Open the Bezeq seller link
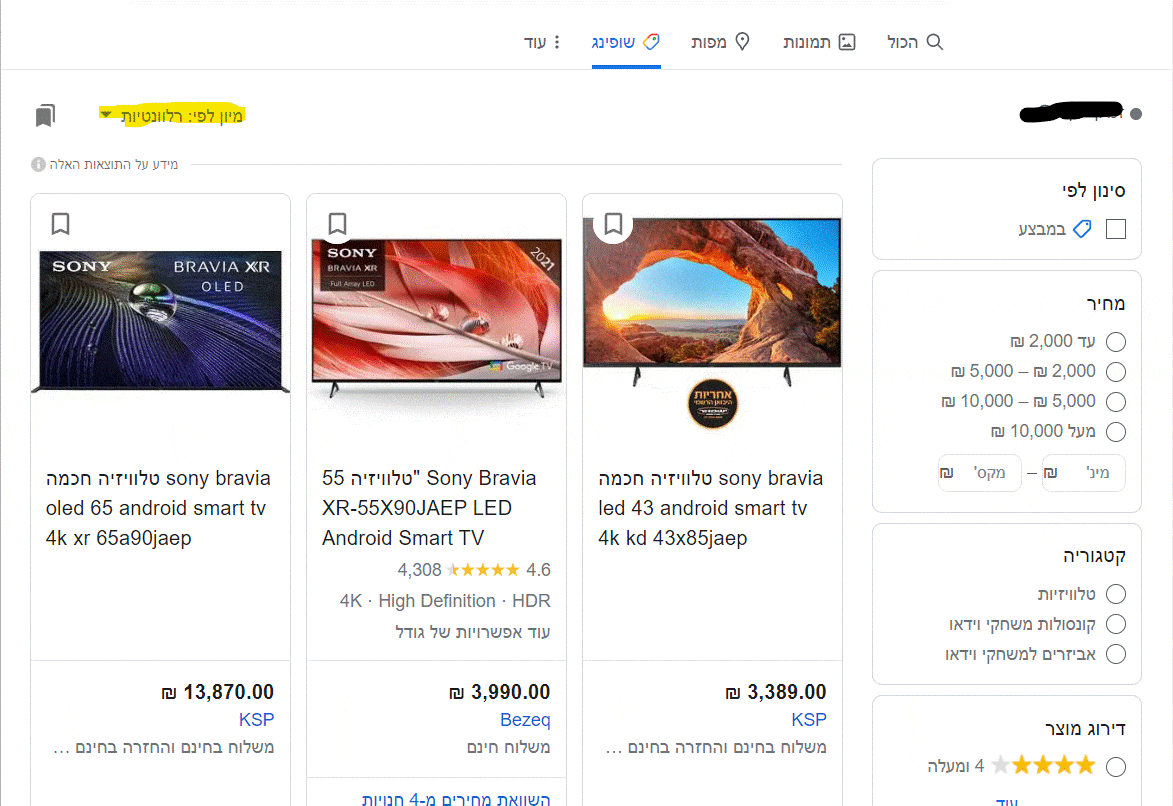The height and width of the screenshot is (806, 1173). click(525, 720)
